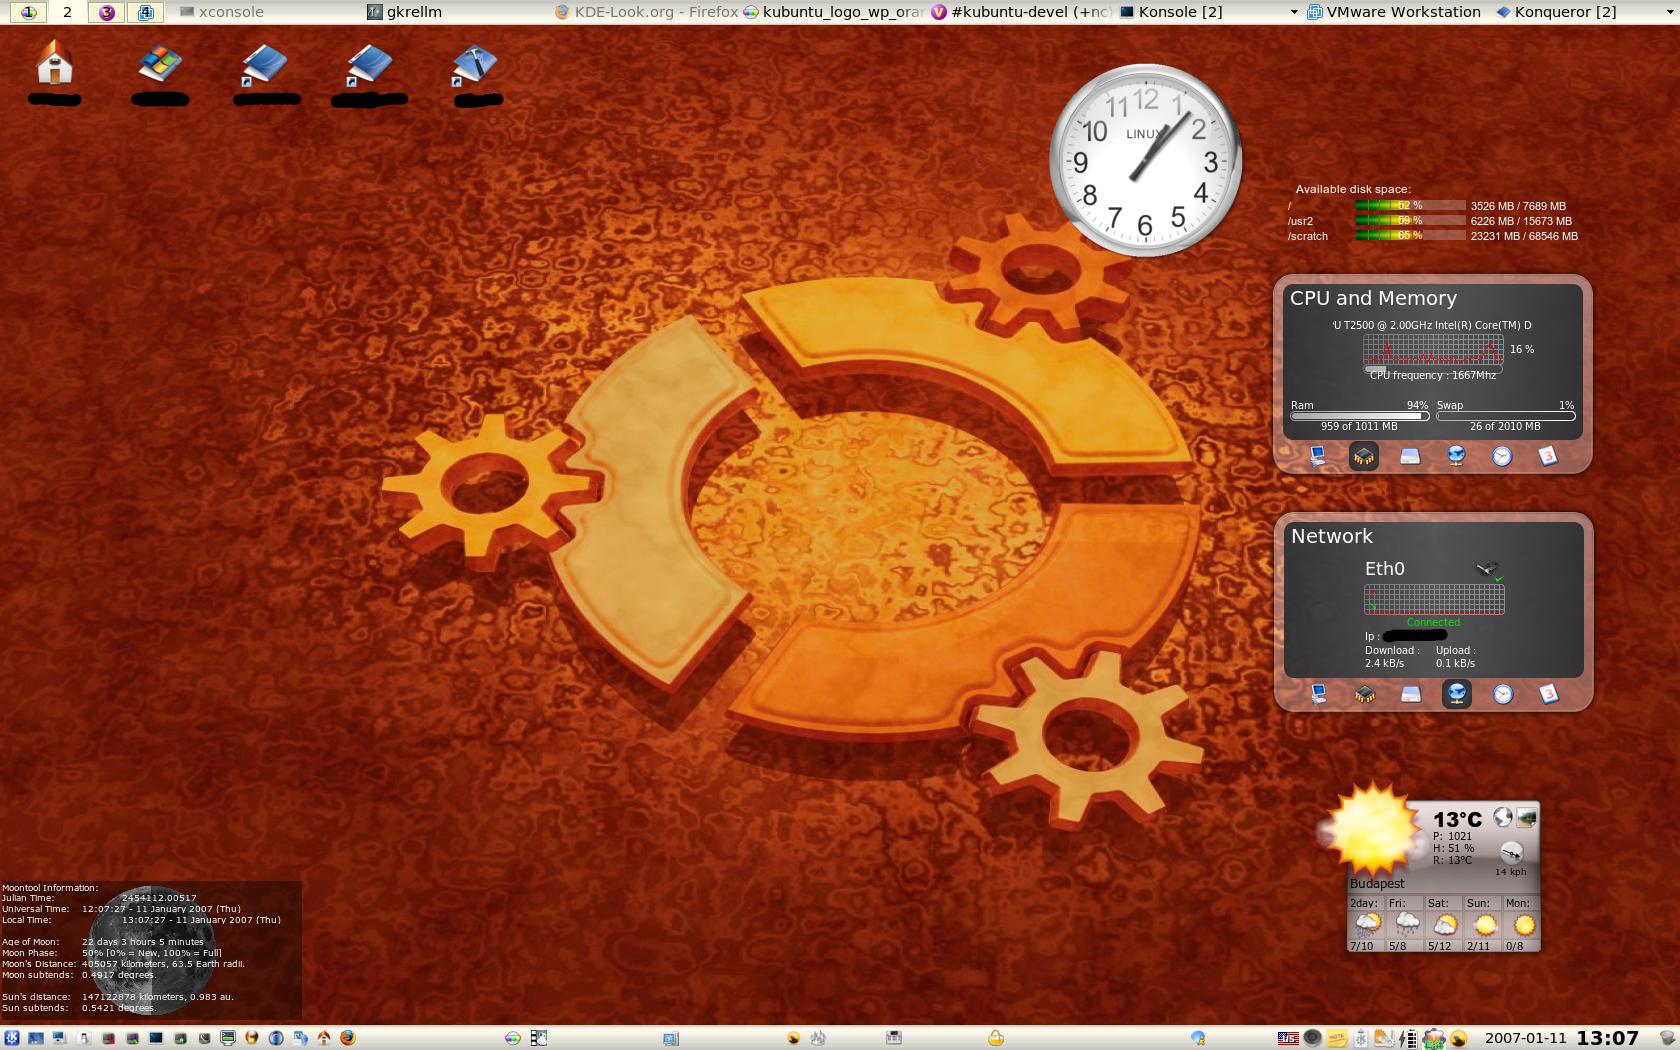Viewport: 1680px width, 1050px height.
Task: Click the Sat: forecast in weather widget
Action: click(1443, 924)
